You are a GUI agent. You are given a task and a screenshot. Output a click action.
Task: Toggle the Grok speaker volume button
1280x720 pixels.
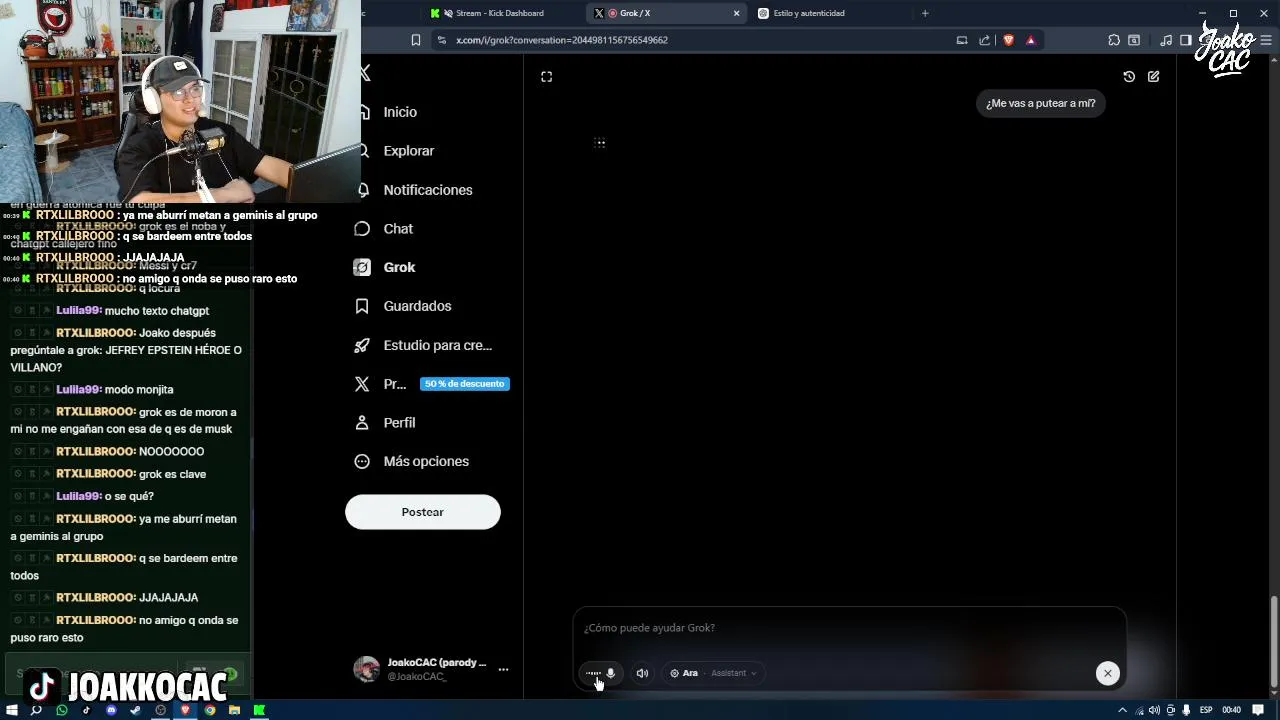point(642,673)
